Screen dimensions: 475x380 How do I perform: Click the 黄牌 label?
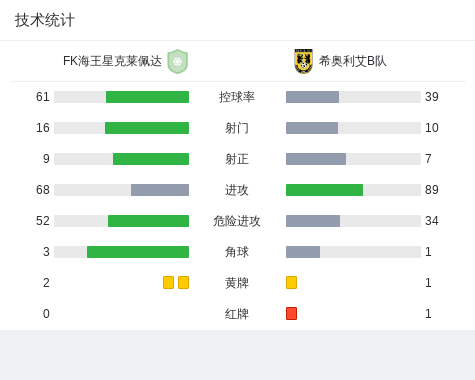point(237,283)
